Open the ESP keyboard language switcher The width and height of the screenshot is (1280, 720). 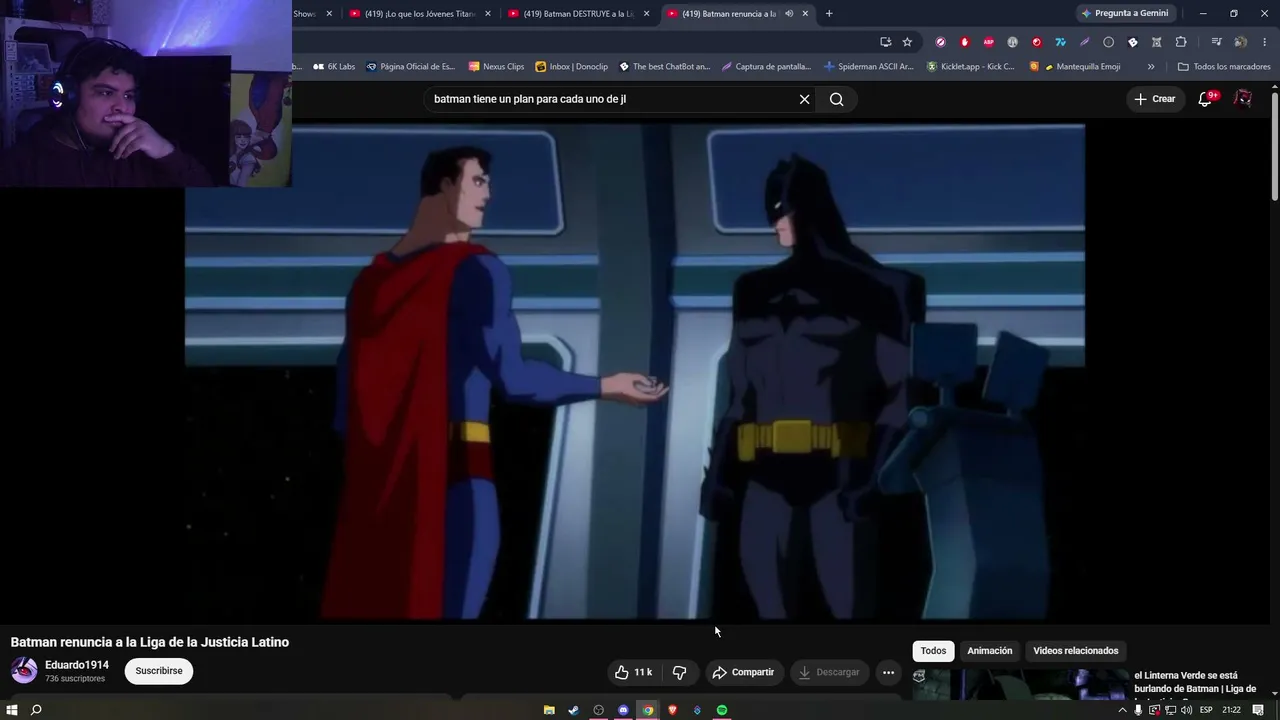[x=1206, y=710]
